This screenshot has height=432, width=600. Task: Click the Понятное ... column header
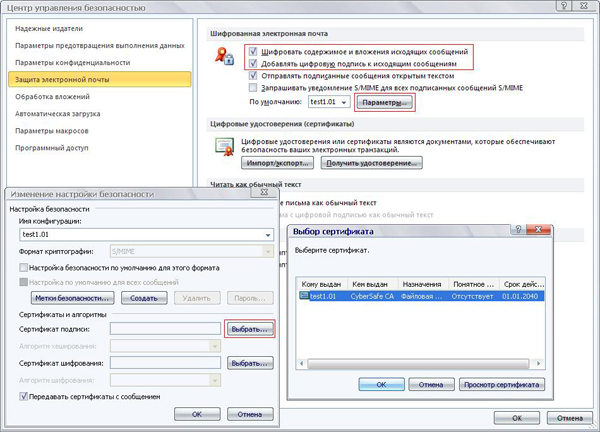(x=474, y=284)
